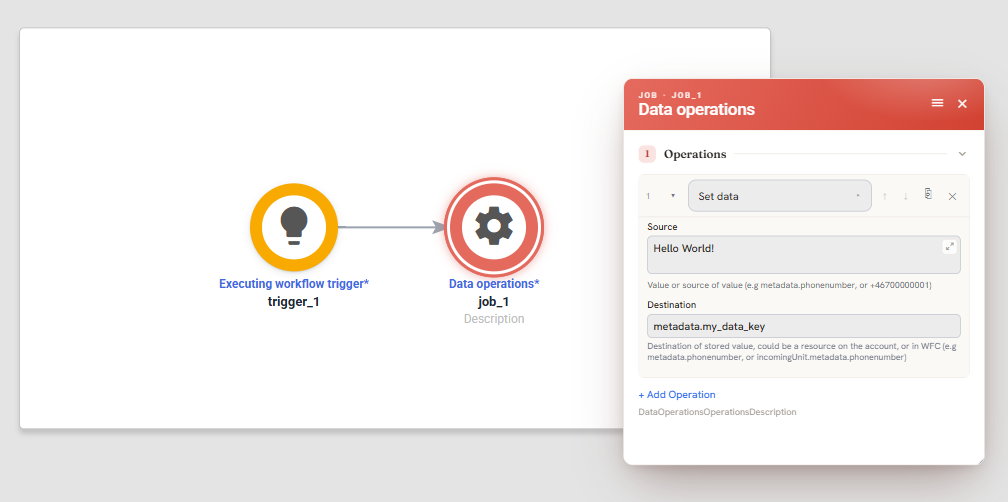The height and width of the screenshot is (502, 1008).
Task: Expand the operation 1 collapse triangle
Action: coord(672,195)
